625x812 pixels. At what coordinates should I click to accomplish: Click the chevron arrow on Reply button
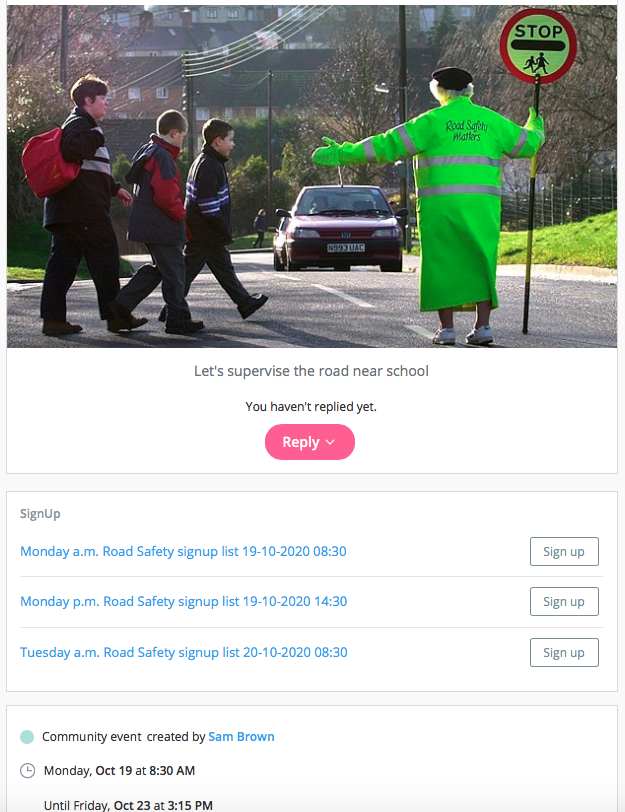point(330,442)
